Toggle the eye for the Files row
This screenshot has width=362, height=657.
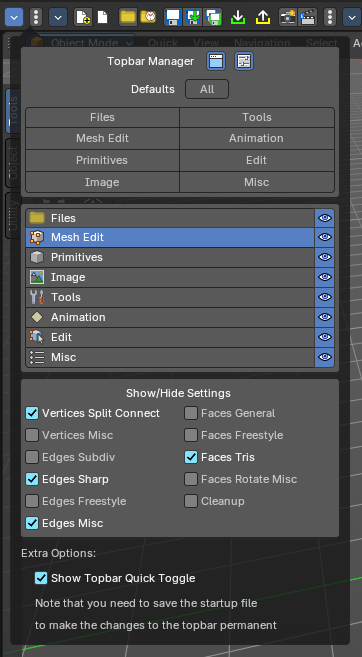point(325,218)
